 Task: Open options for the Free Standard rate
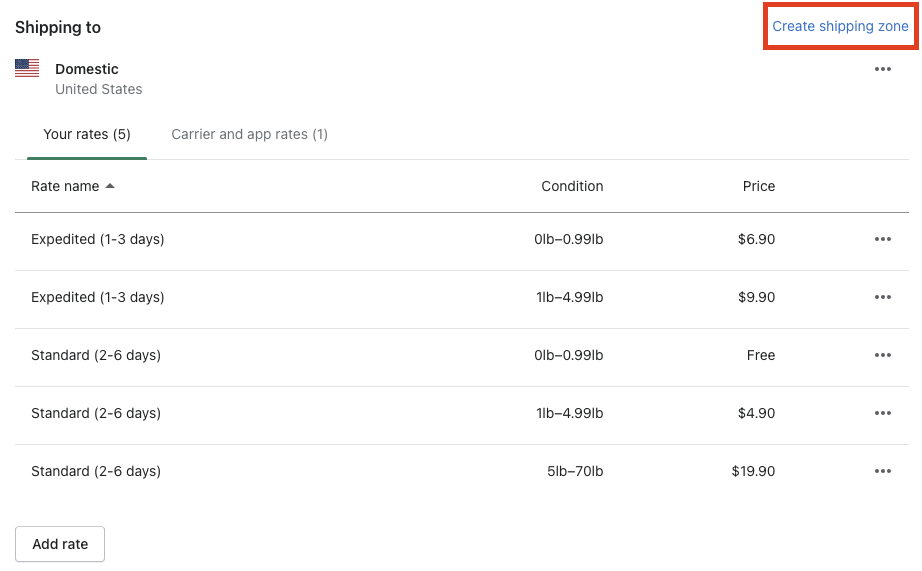pos(882,356)
